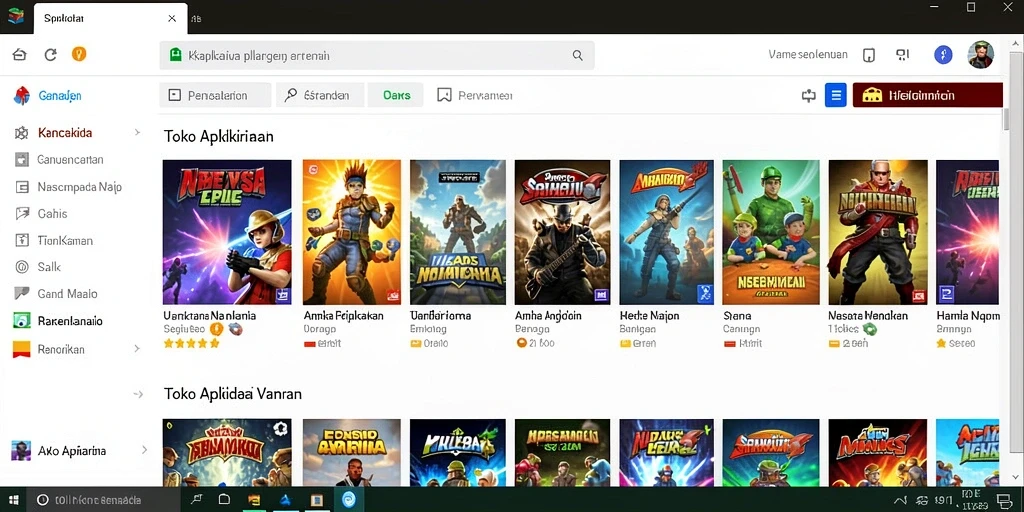Select the blue list view icon
The height and width of the screenshot is (512, 1024).
835,95
